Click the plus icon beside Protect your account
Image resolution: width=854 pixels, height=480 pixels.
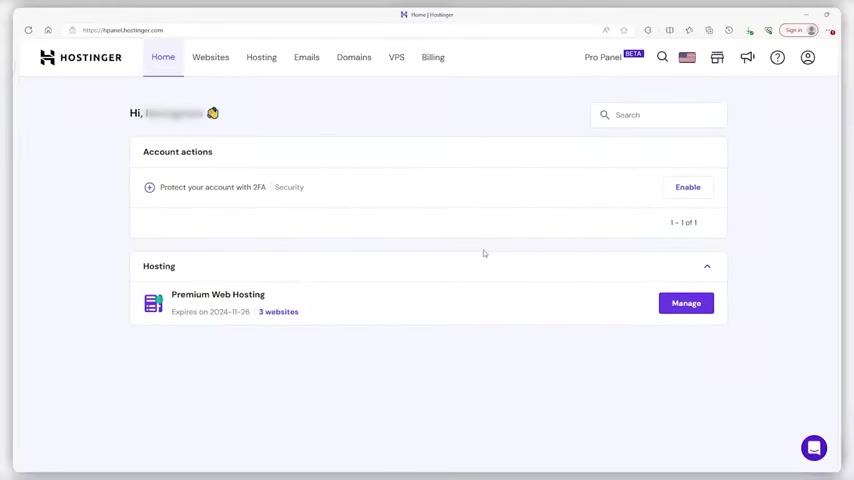click(149, 187)
